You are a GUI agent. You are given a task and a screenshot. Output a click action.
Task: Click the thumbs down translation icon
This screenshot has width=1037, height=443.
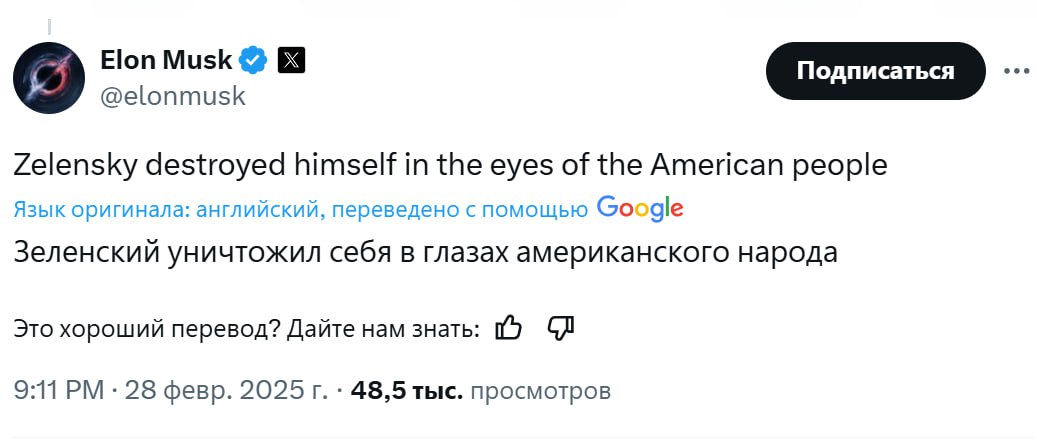pos(560,328)
